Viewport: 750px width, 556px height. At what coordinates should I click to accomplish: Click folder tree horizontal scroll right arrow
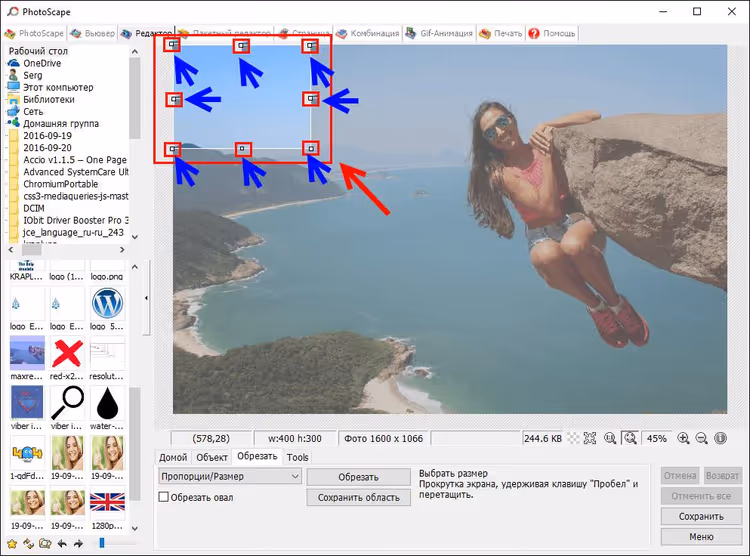122,249
